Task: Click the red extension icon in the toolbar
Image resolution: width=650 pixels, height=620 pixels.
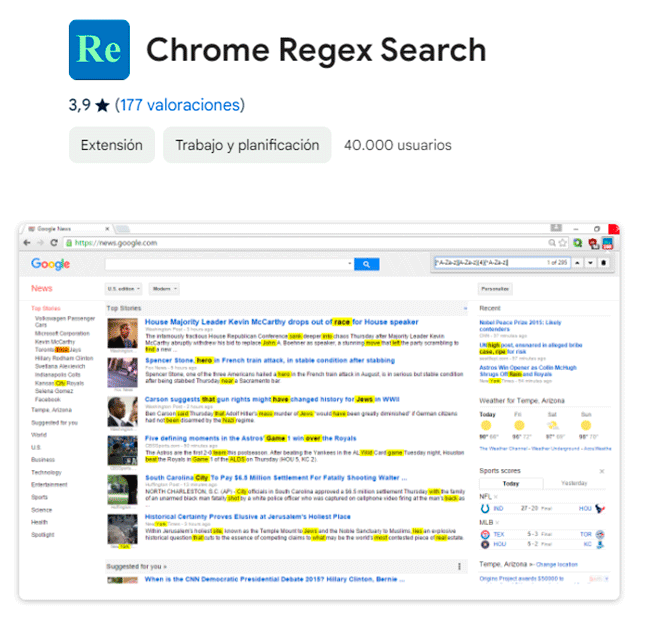Action: click(x=593, y=244)
